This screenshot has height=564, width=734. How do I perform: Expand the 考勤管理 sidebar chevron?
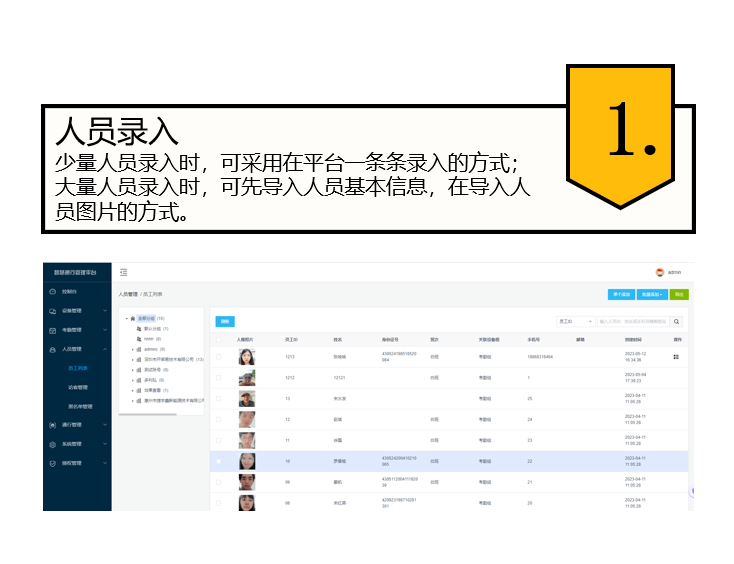pyautogui.click(x=105, y=330)
